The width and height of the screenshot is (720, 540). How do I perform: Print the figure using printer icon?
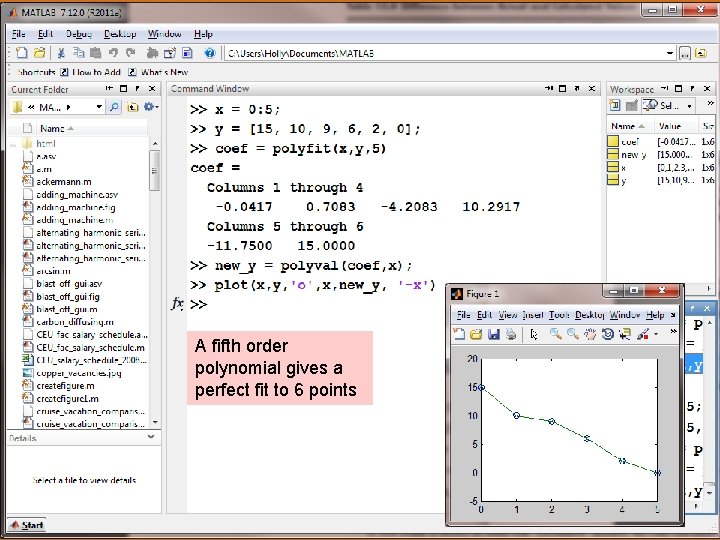511,334
